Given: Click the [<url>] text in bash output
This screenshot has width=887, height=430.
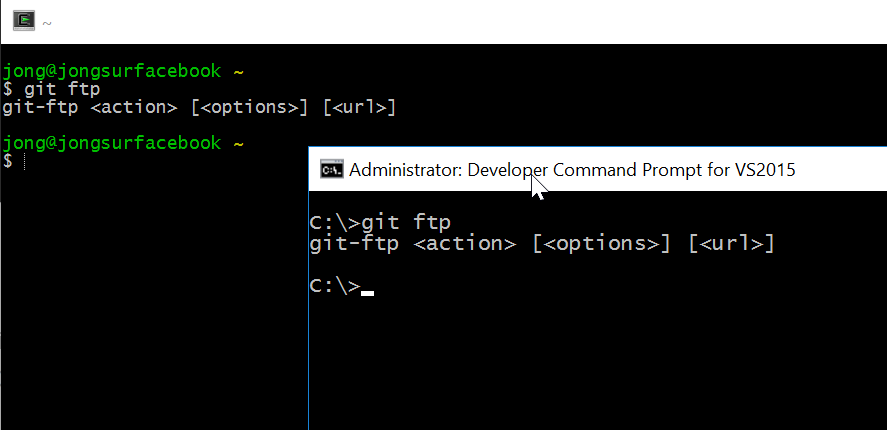Looking at the screenshot, I should pyautogui.click(x=360, y=107).
